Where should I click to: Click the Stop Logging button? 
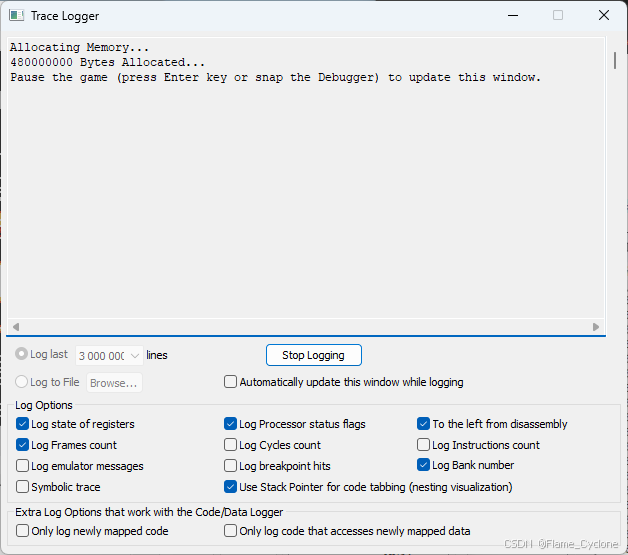pos(314,355)
